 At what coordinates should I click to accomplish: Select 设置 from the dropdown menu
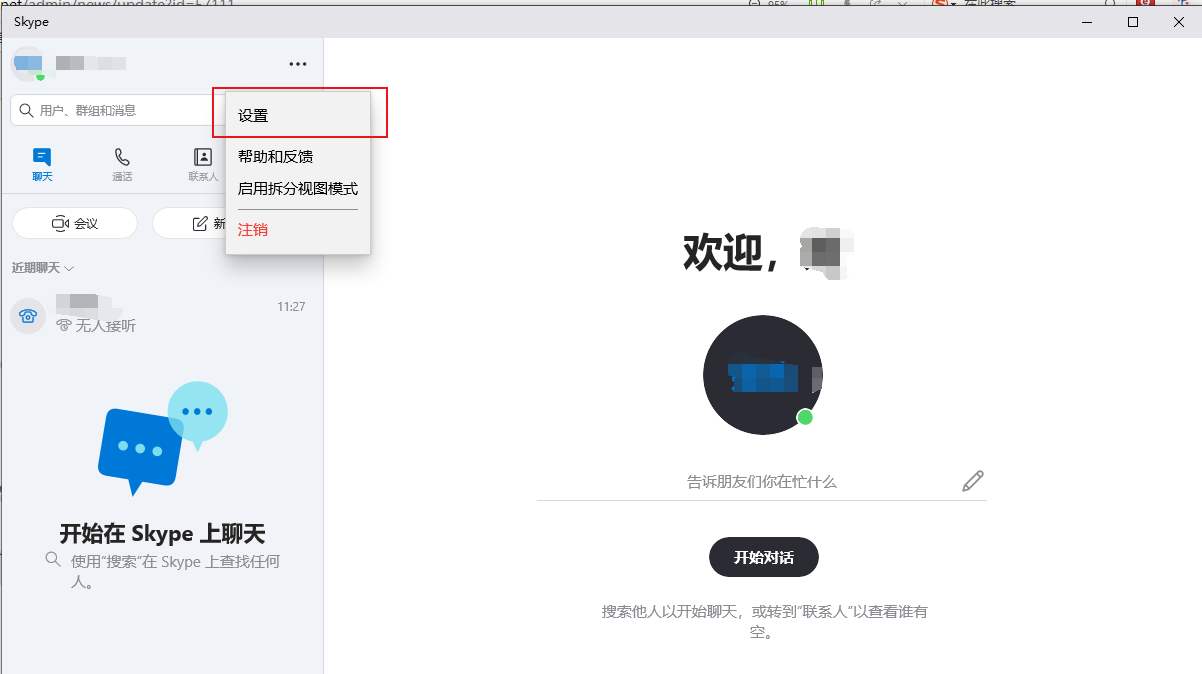click(298, 116)
